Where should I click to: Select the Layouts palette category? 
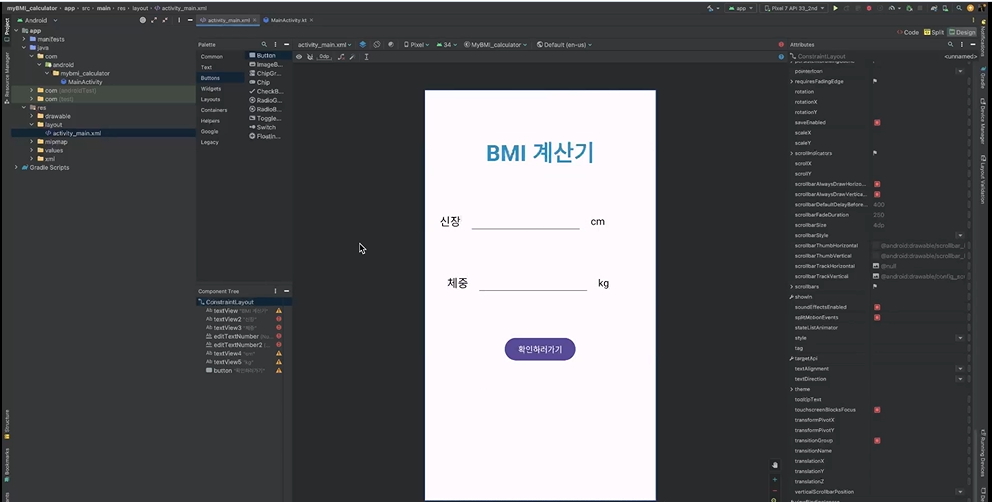211,99
